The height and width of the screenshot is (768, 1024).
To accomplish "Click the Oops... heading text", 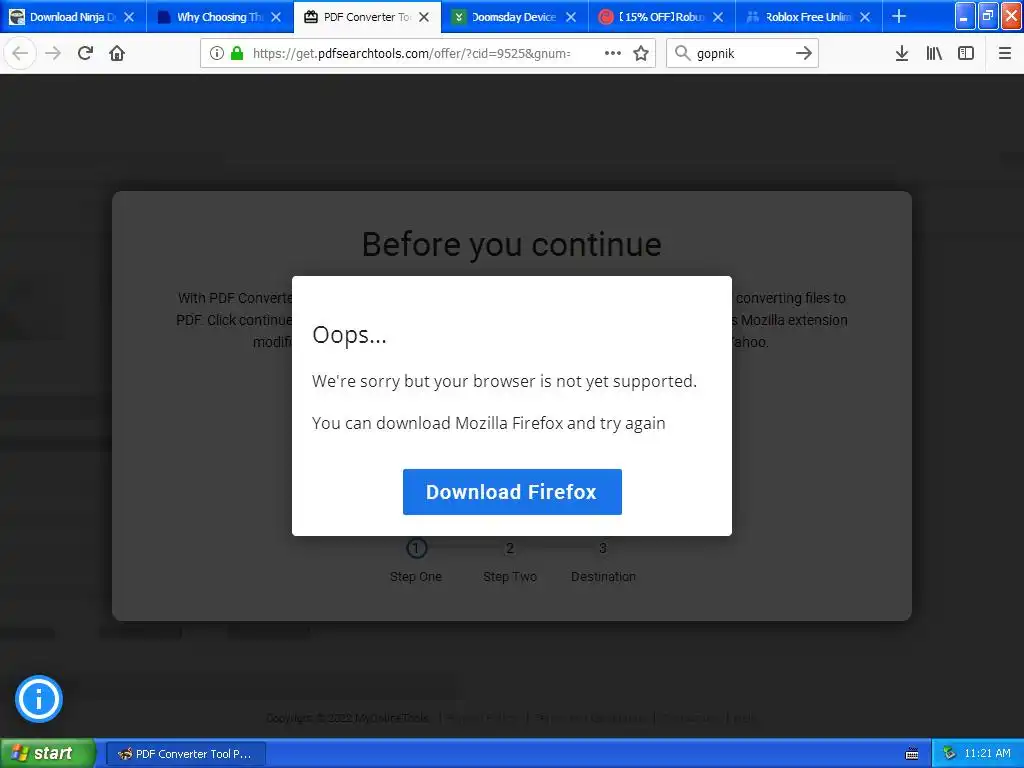I will click(349, 334).
